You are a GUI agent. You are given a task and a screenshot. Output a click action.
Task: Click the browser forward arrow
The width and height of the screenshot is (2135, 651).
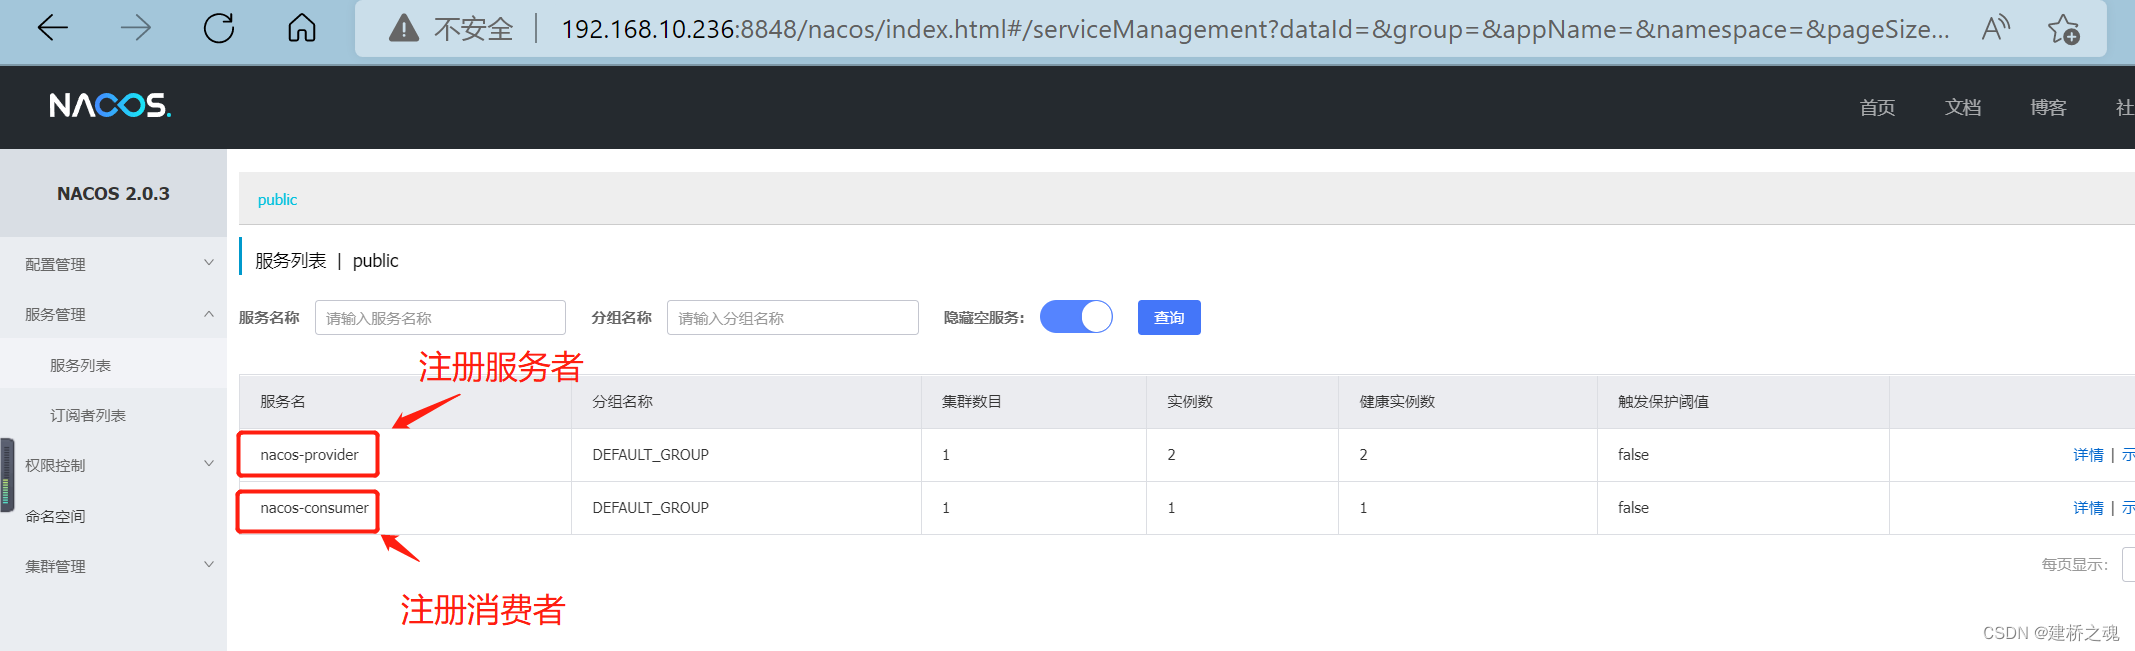[135, 28]
